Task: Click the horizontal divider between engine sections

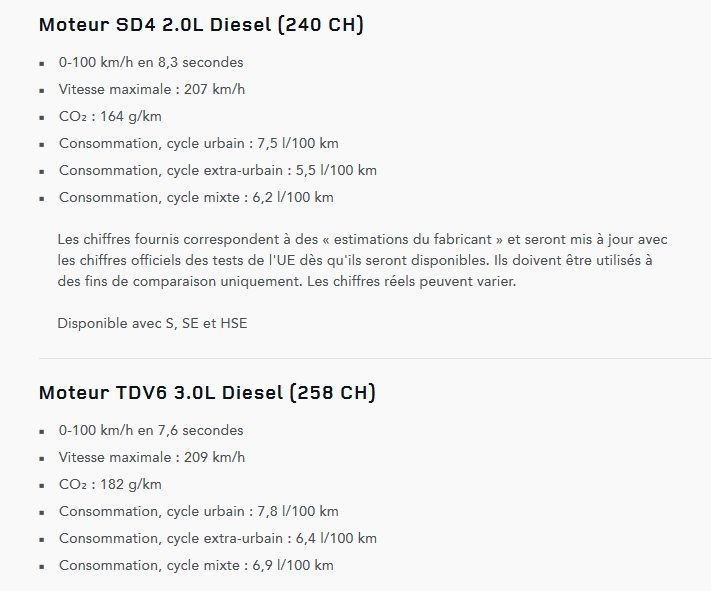Action: tap(374, 358)
